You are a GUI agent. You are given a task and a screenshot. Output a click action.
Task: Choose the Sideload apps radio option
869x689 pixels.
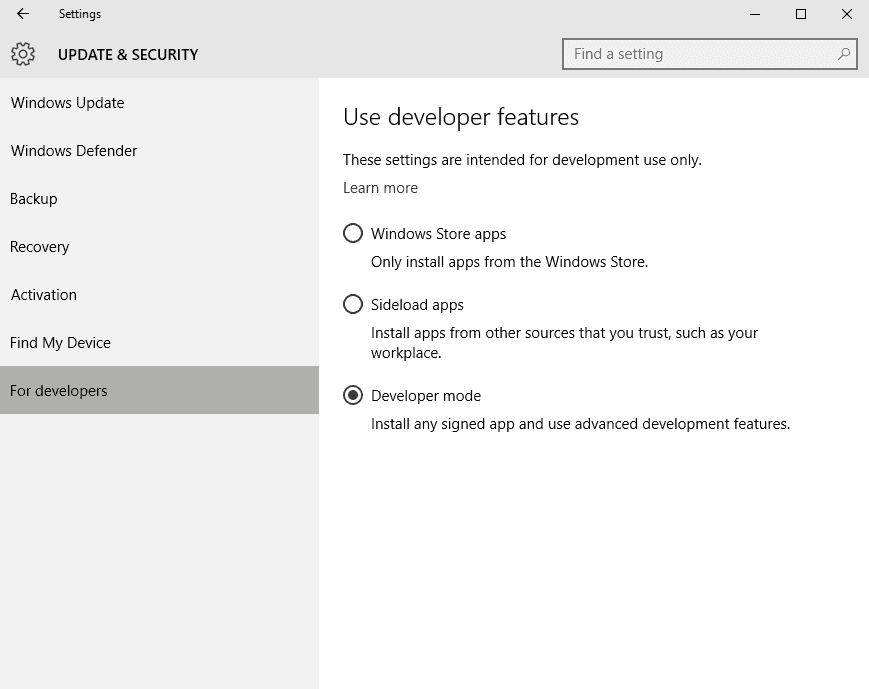(353, 305)
